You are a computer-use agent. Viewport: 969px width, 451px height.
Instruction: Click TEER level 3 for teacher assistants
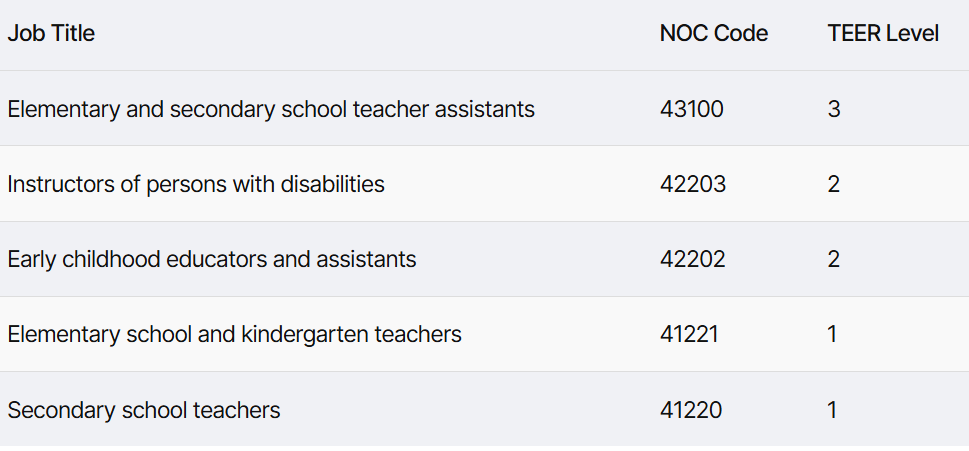pos(834,109)
